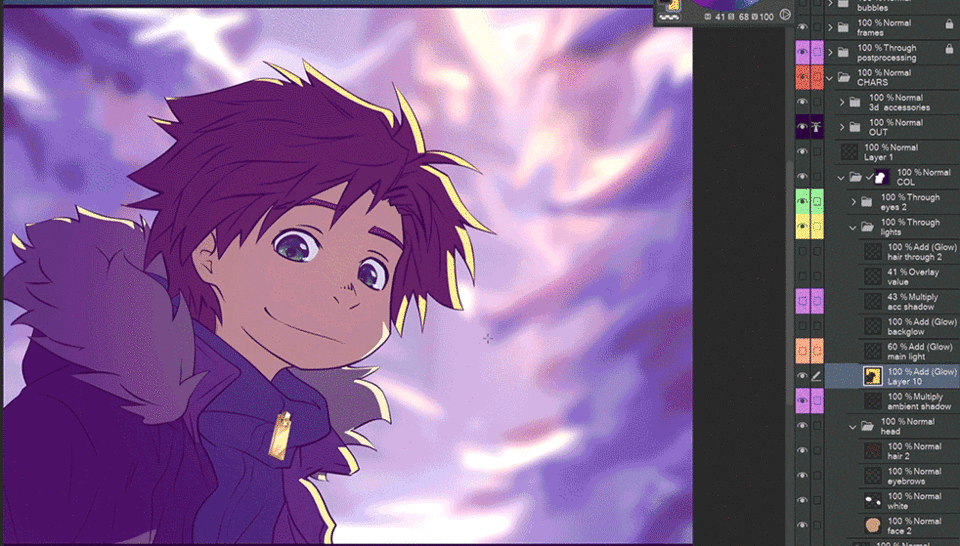Select the '41 % Overlay value' layer row
This screenshot has width=960, height=546.
pyautogui.click(x=892, y=277)
